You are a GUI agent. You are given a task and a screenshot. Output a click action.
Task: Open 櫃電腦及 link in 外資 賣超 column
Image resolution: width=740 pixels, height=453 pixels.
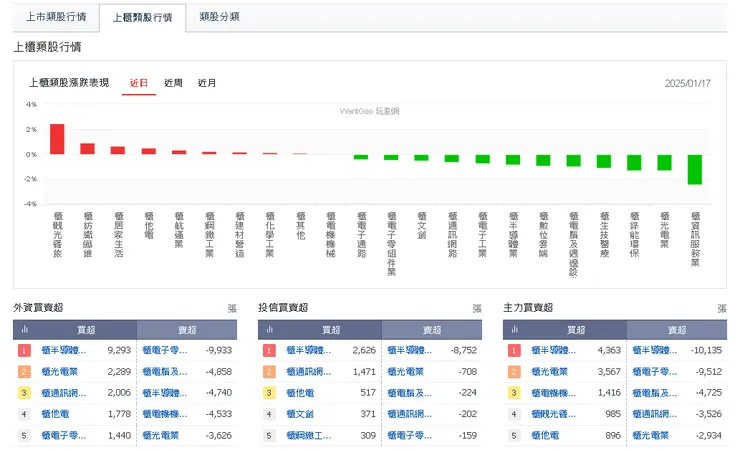164,371
